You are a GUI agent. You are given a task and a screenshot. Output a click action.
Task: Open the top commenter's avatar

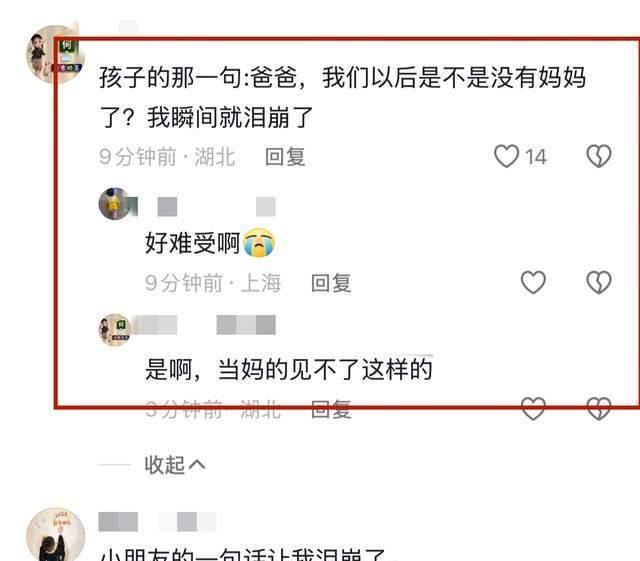(55, 54)
